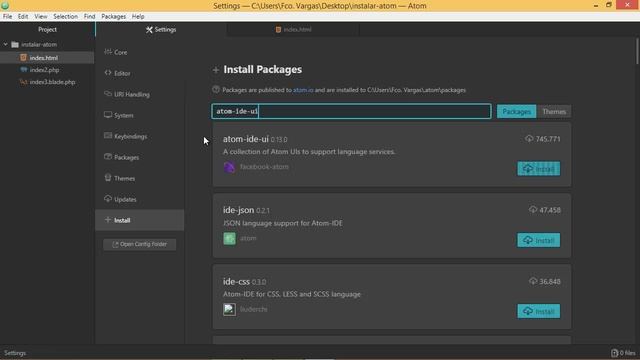Open the Packages menu
This screenshot has height=360, width=640.
tap(113, 16)
